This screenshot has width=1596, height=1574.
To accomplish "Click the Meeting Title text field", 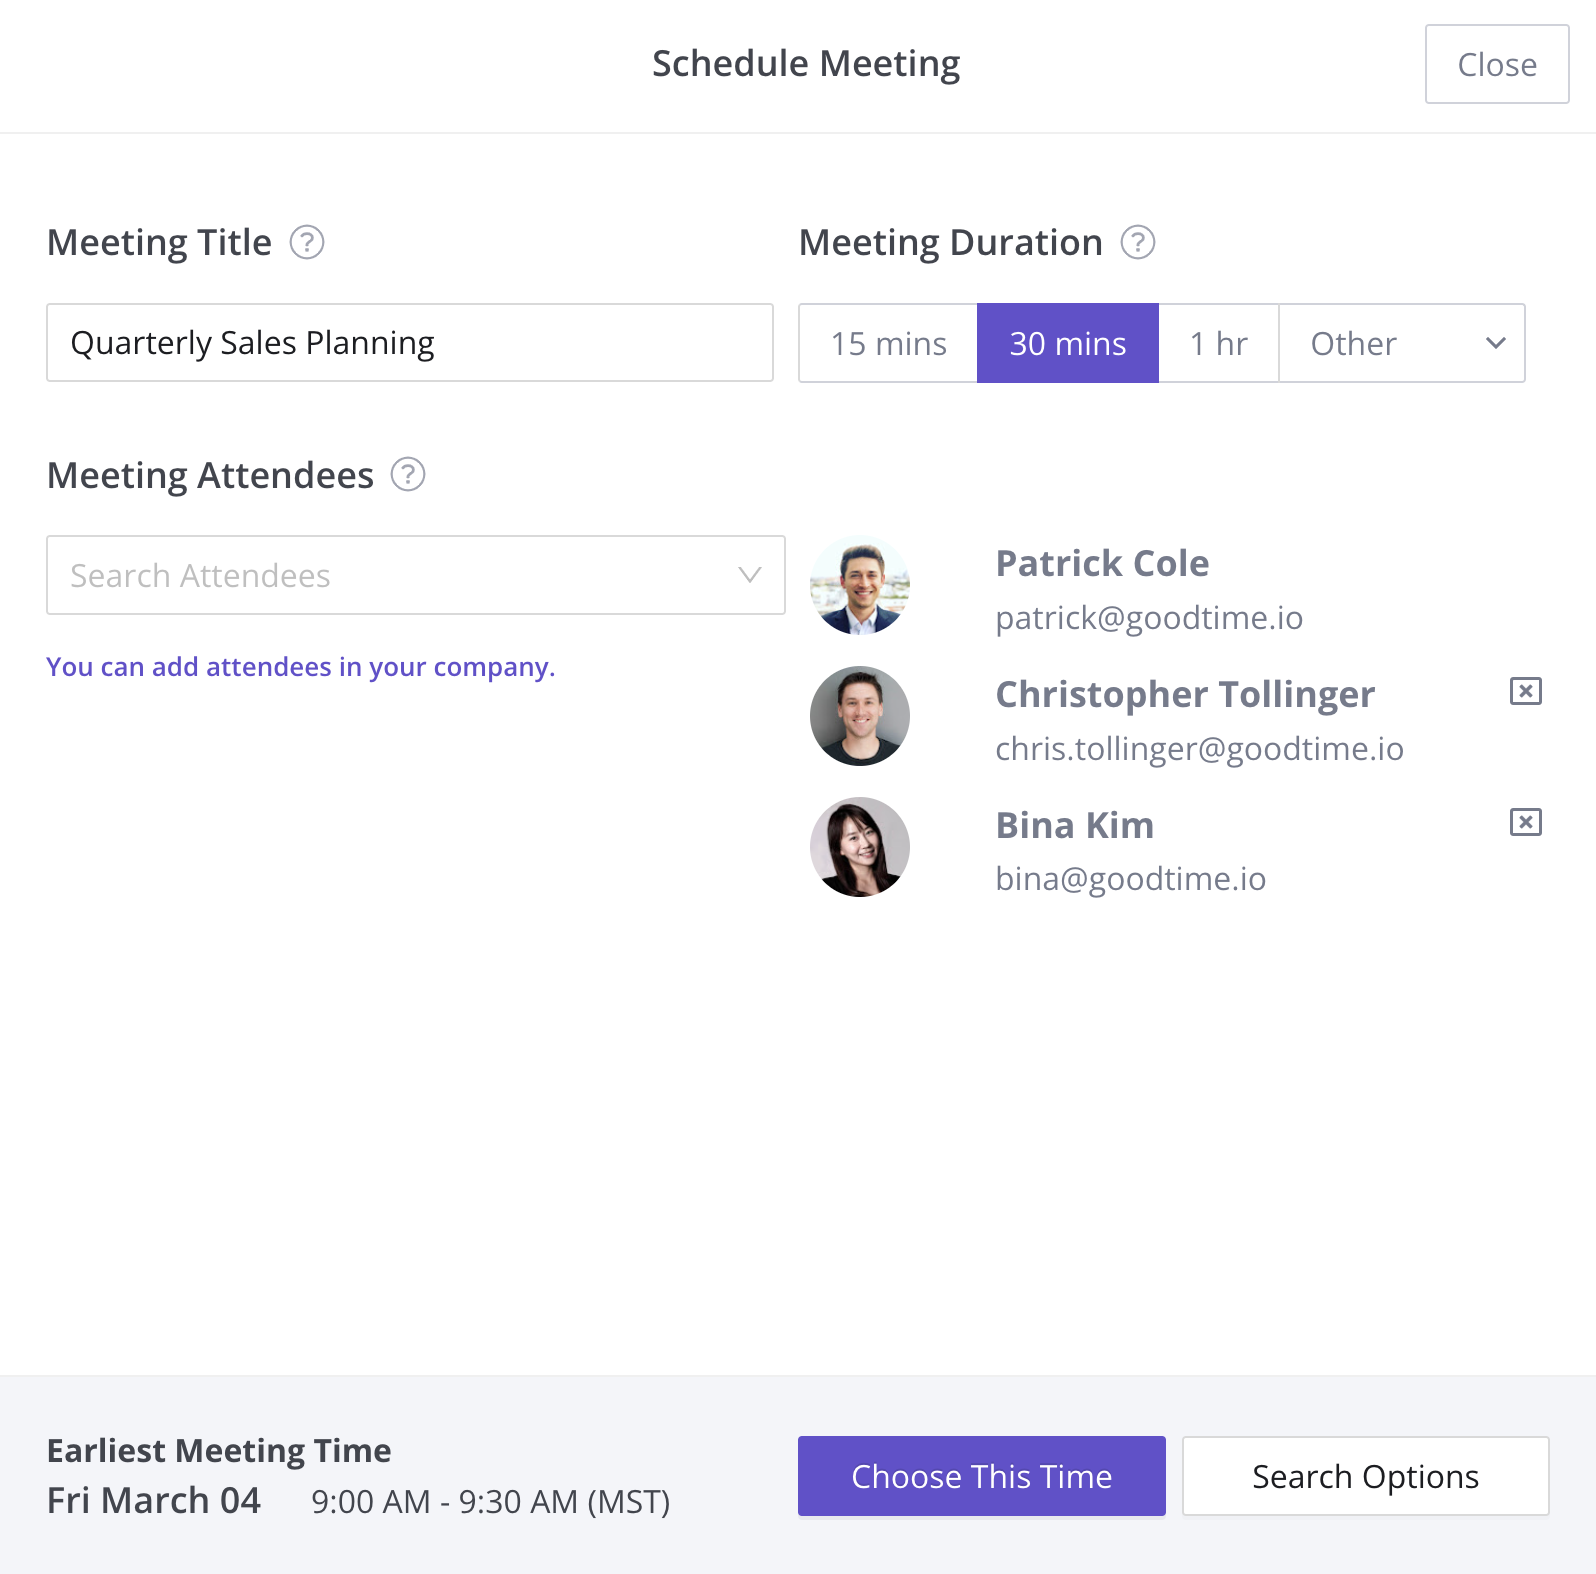I will pyautogui.click(x=409, y=343).
